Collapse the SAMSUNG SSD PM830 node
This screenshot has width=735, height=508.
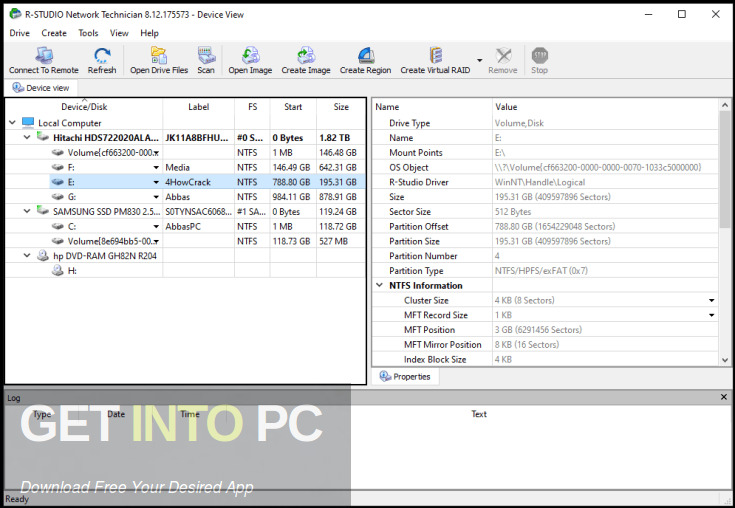(27, 211)
